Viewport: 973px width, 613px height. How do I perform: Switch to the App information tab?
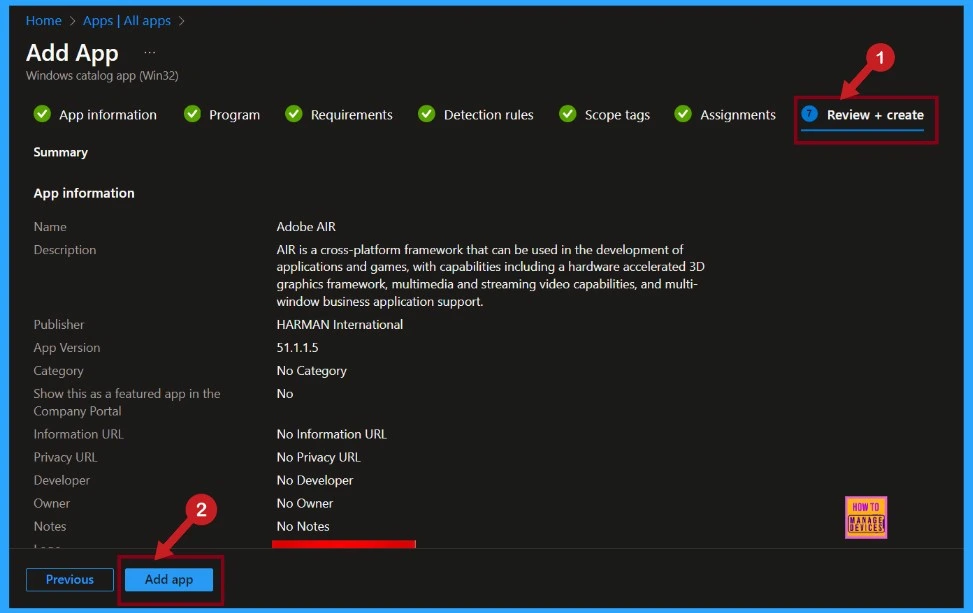[x=108, y=115]
